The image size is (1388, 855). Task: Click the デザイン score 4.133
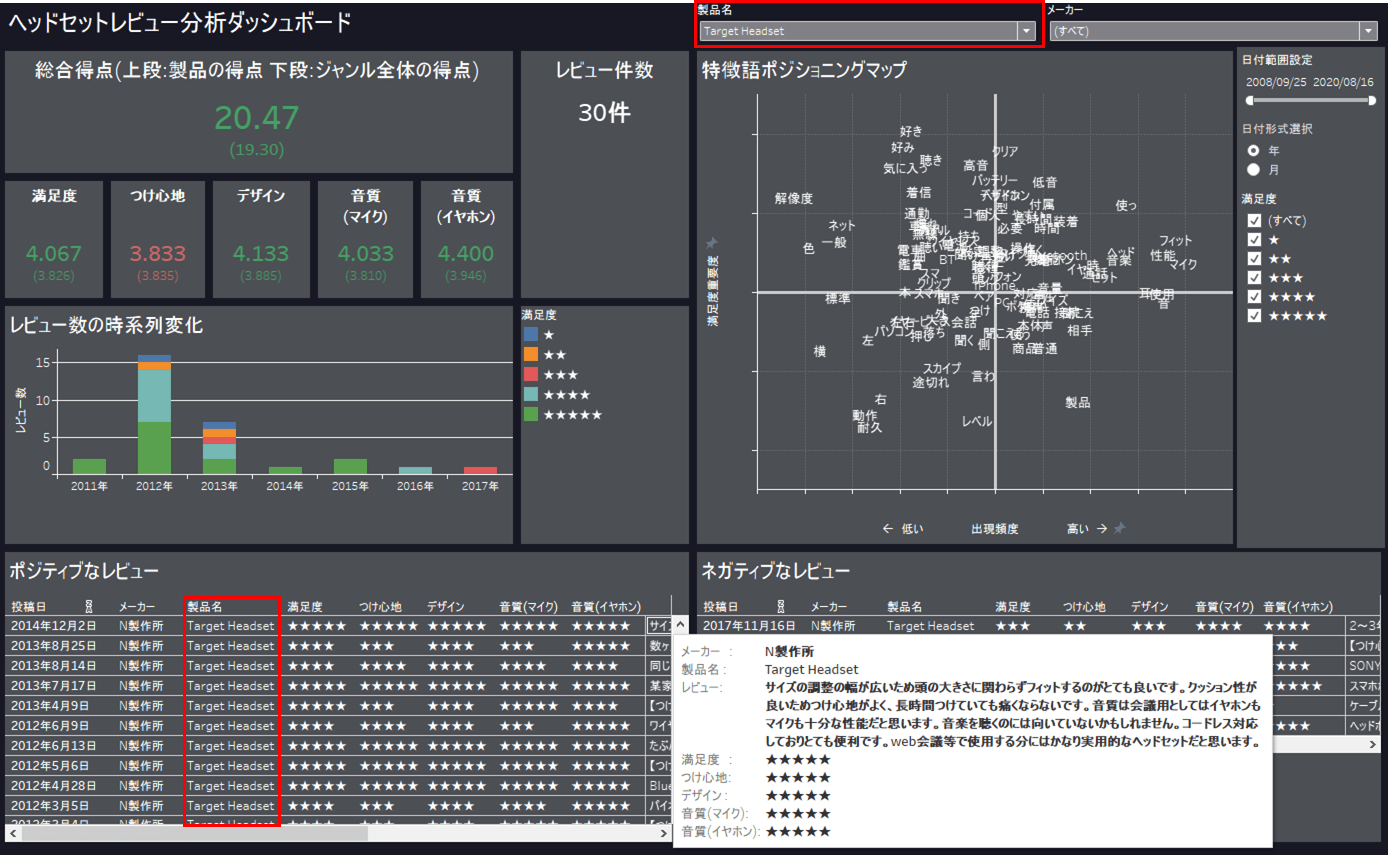click(x=260, y=254)
